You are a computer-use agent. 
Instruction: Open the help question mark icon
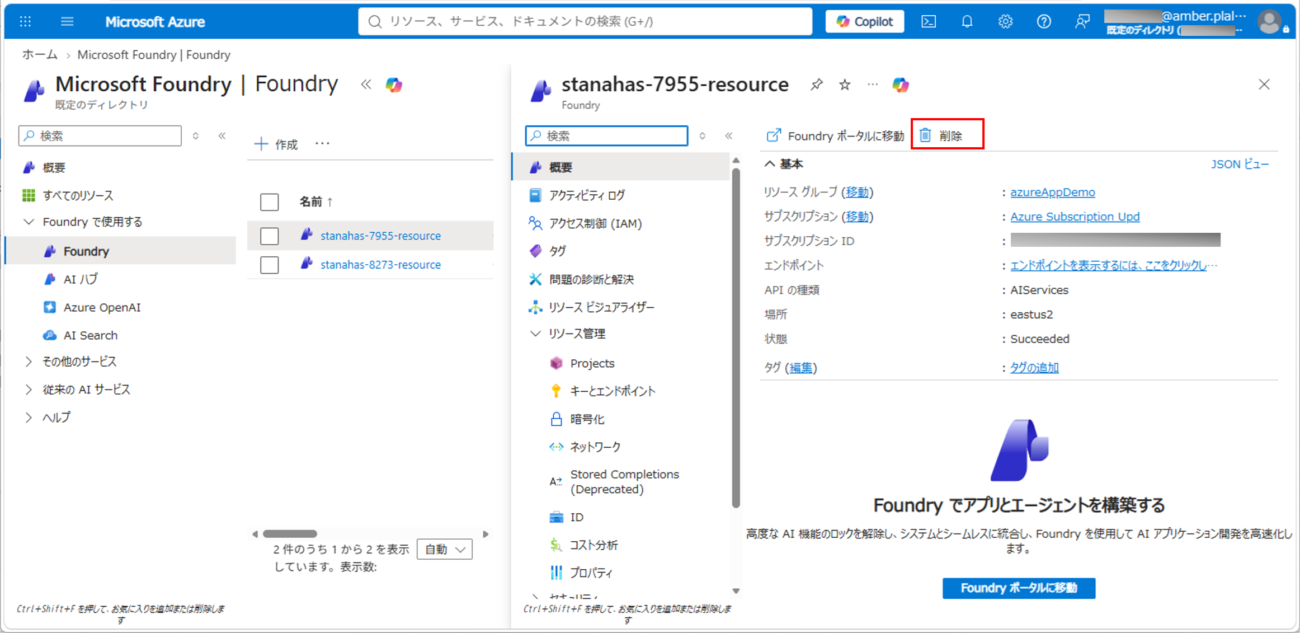(x=1044, y=21)
